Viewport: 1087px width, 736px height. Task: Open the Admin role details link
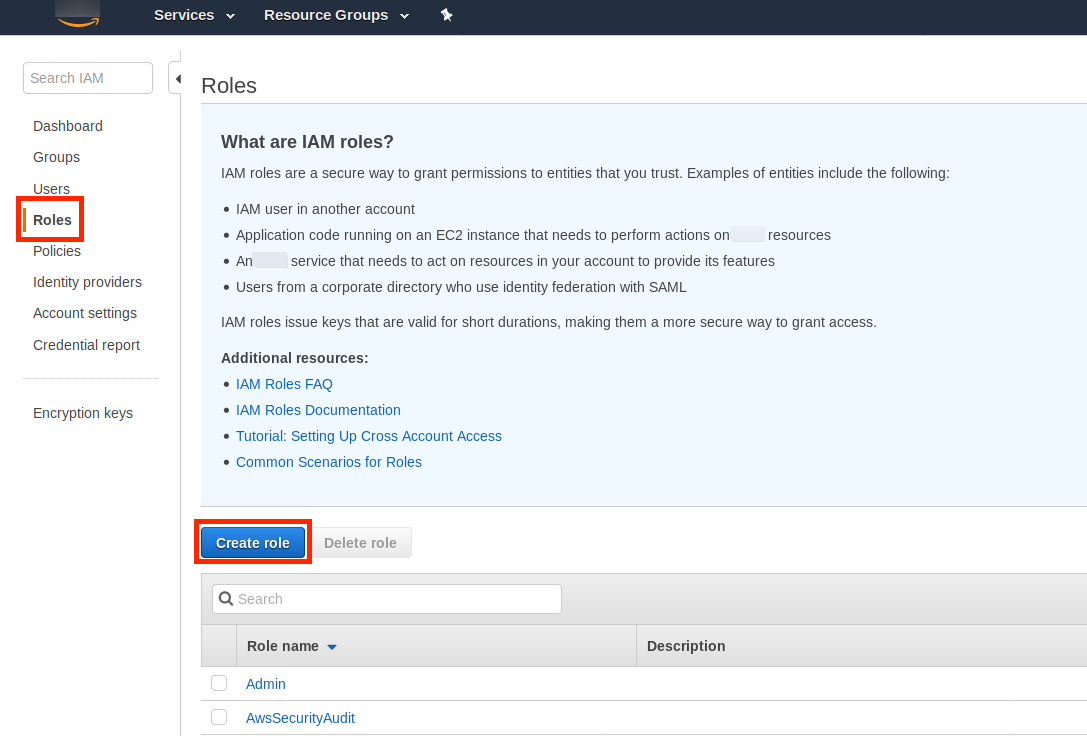click(266, 684)
